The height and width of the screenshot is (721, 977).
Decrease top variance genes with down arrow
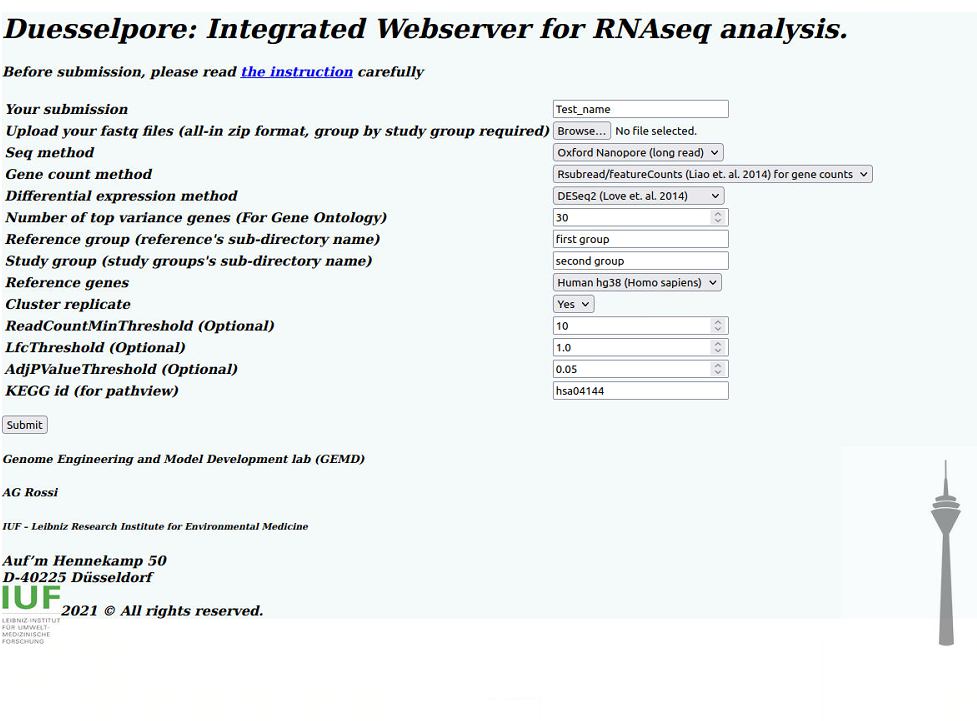[718, 221]
